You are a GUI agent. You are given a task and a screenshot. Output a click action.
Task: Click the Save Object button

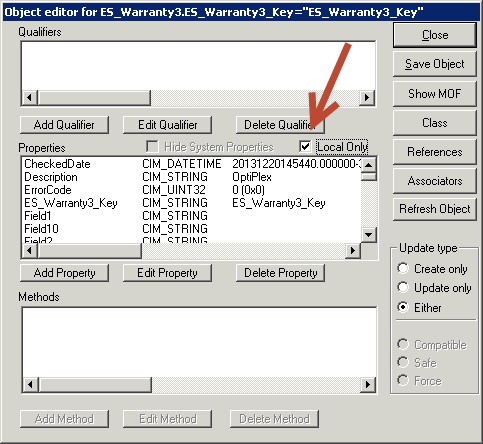435,64
